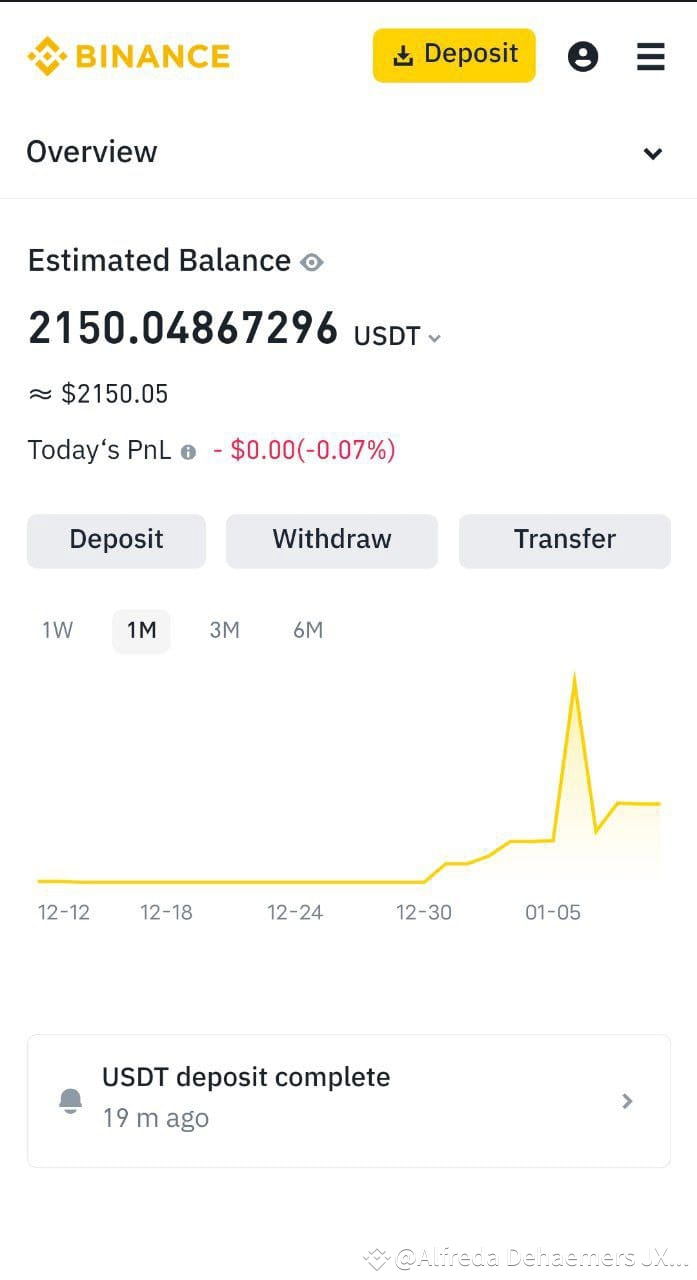Open the USDT deposit complete notification

coord(348,1100)
